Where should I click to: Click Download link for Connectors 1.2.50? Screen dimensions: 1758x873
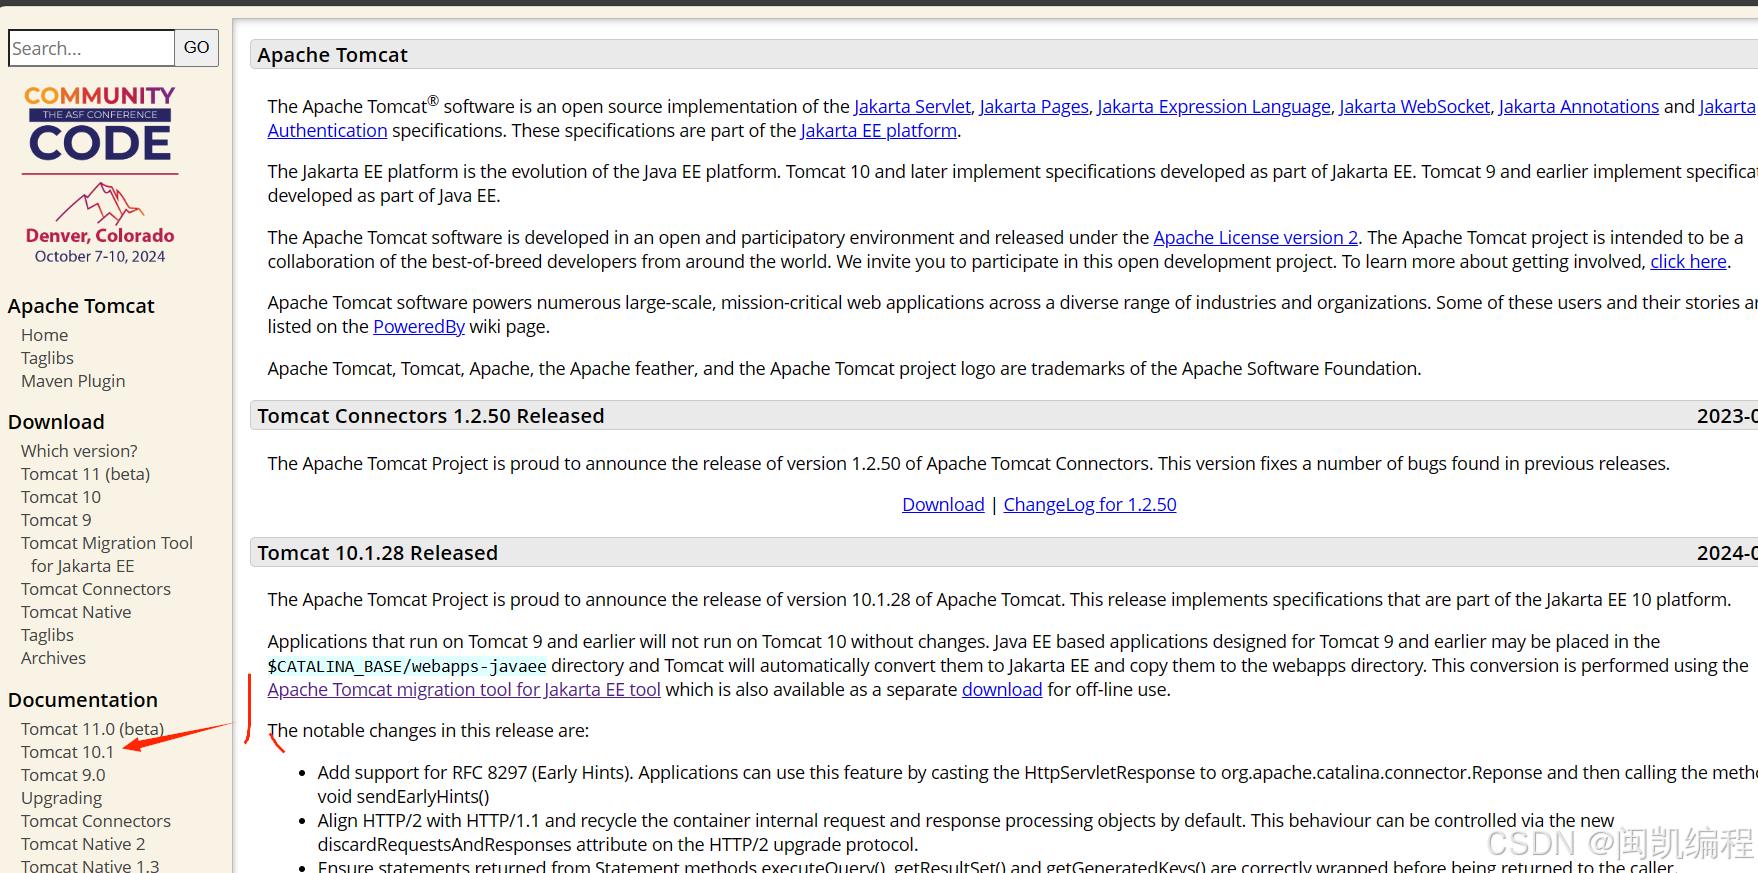click(x=943, y=505)
